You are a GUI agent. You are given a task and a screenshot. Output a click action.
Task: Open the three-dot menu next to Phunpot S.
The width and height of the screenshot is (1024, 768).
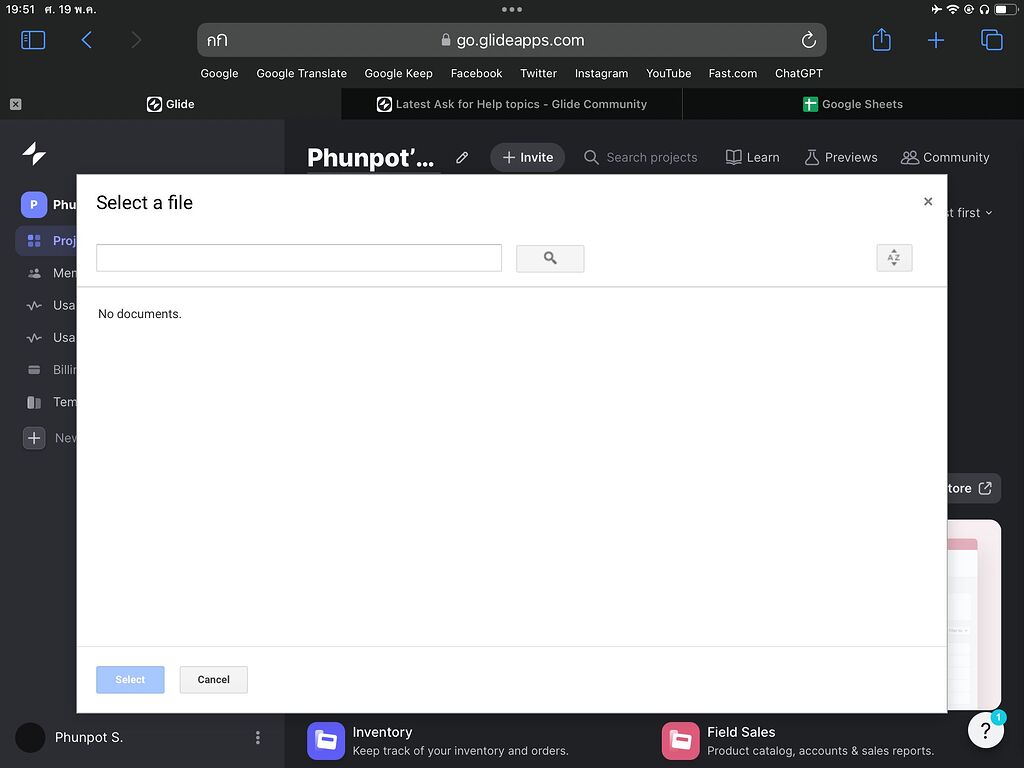pyautogui.click(x=257, y=737)
